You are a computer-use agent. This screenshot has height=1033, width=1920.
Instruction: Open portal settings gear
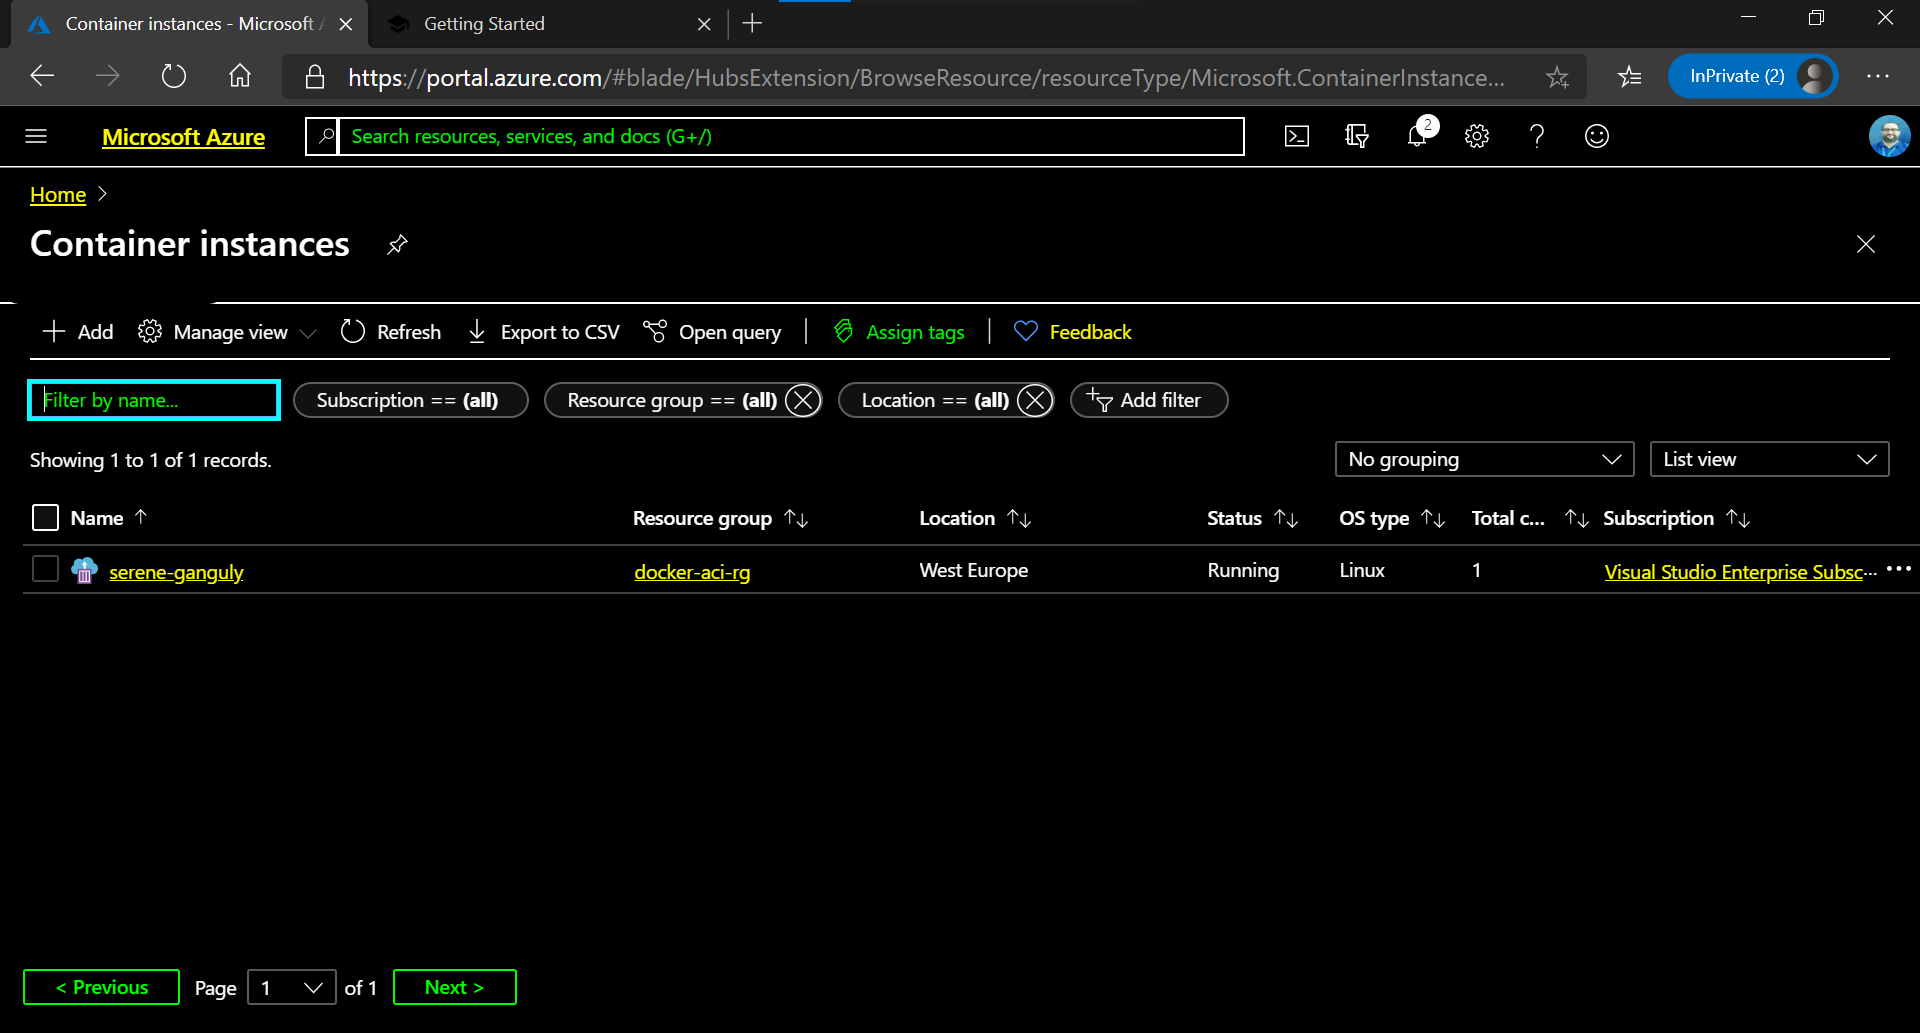pyautogui.click(x=1477, y=136)
